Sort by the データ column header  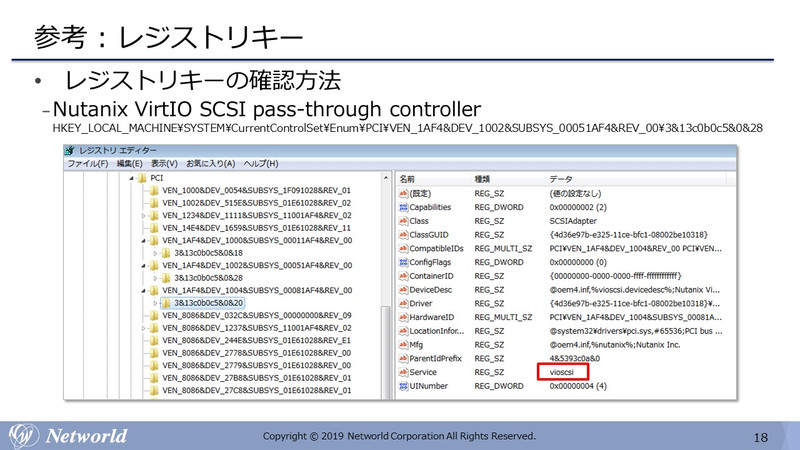point(635,179)
